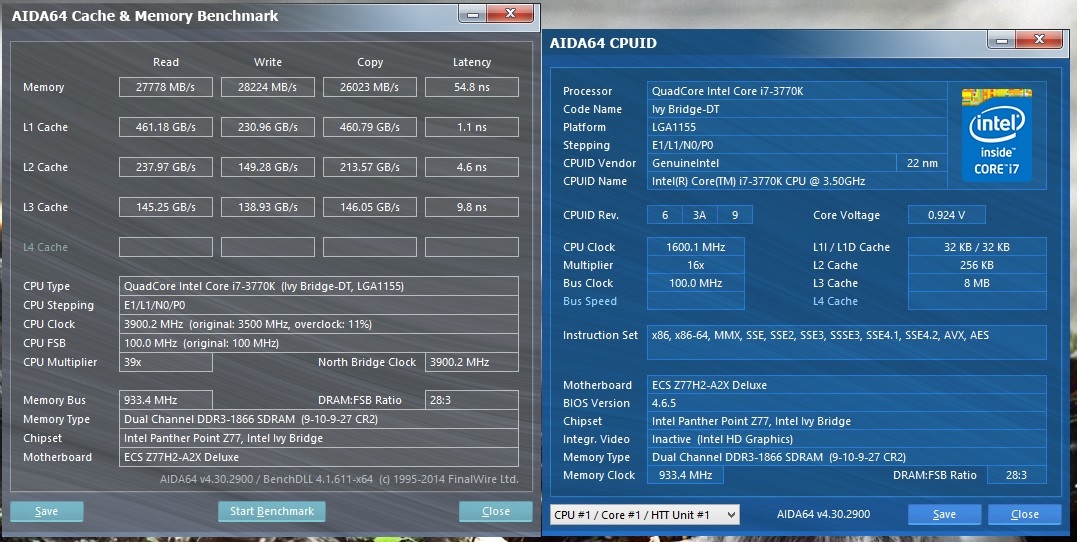This screenshot has width=1077, height=542.
Task: Select L3 Cache Latency 9.8 ns
Action: 472,207
